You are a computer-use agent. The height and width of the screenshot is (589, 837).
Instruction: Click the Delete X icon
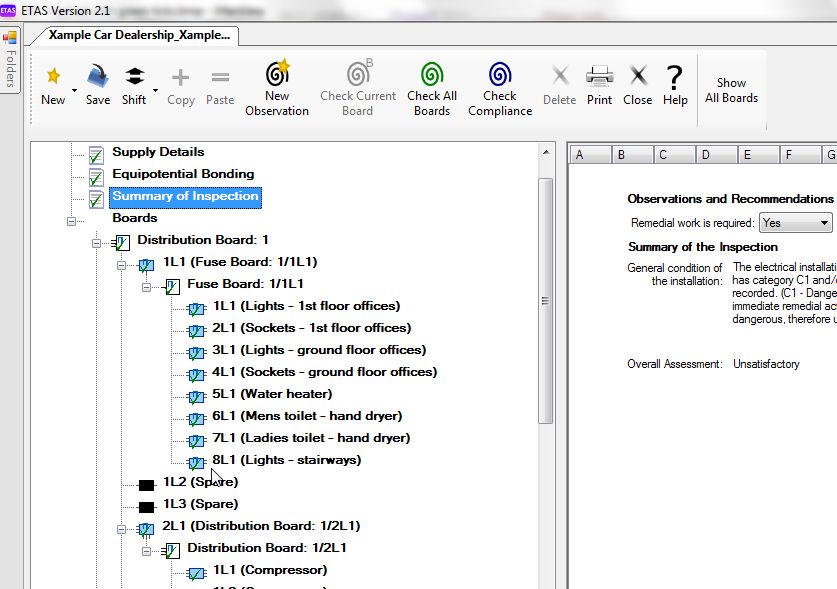(560, 75)
